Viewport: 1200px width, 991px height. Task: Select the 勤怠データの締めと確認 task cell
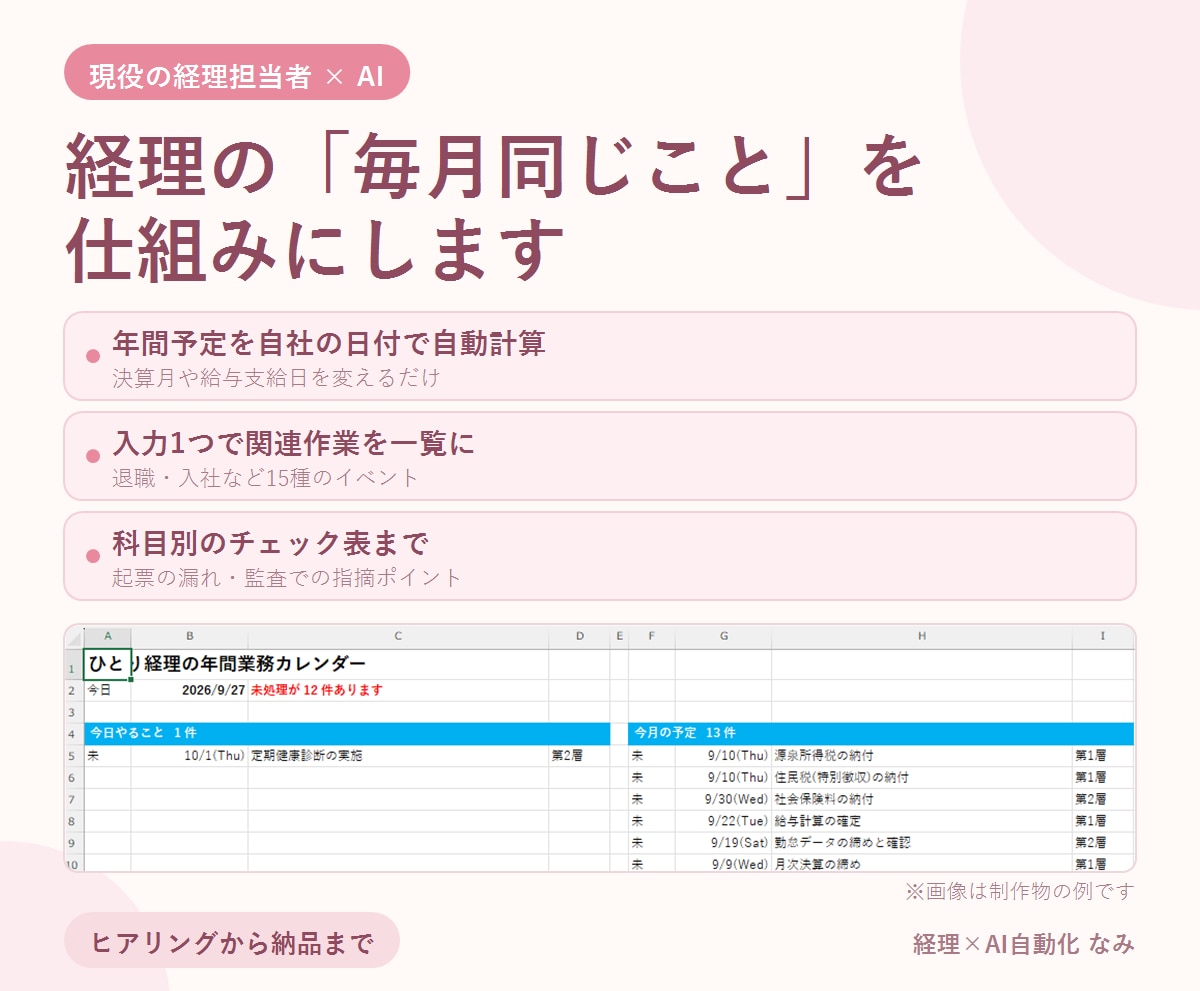[x=843, y=843]
